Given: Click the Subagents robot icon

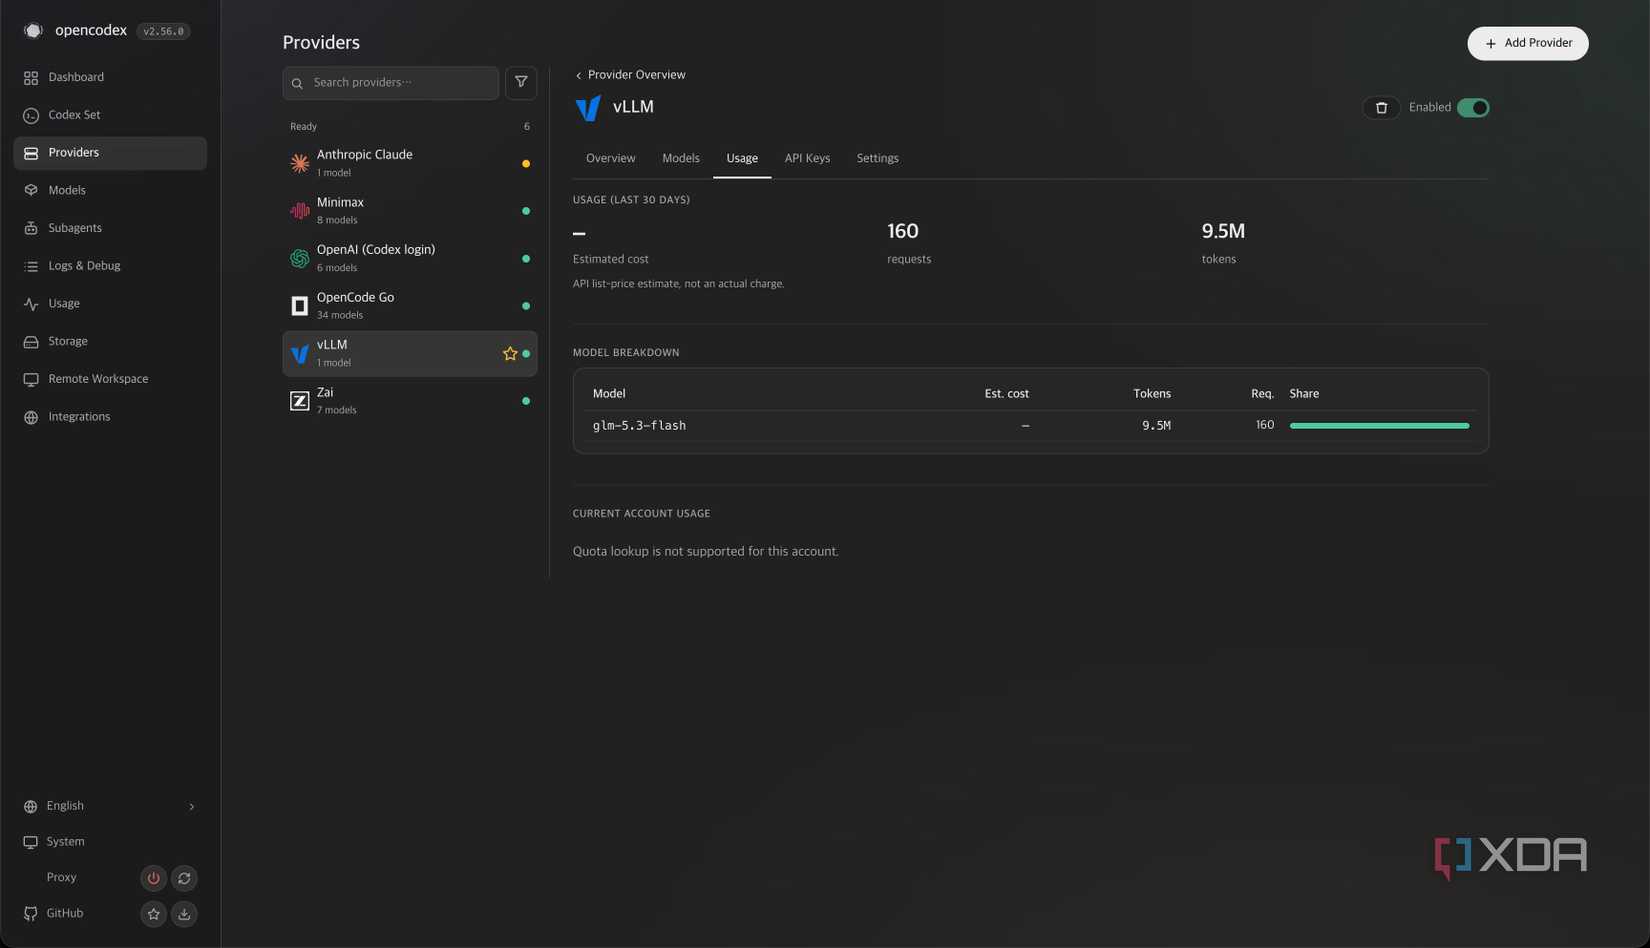Looking at the screenshot, I should coord(31,229).
